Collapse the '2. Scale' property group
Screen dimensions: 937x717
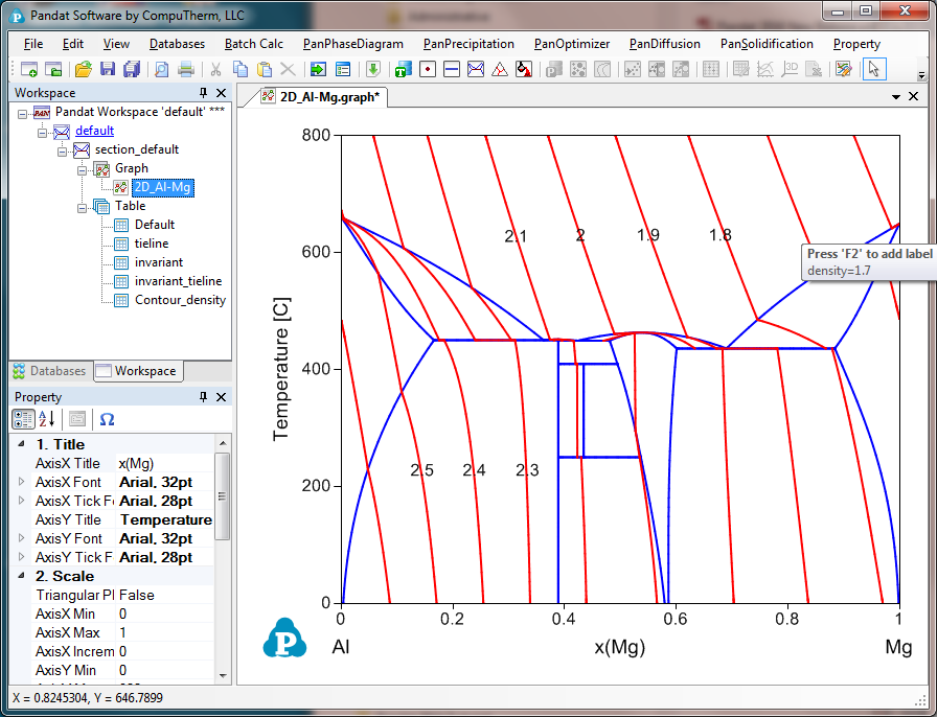pyautogui.click(x=22, y=575)
